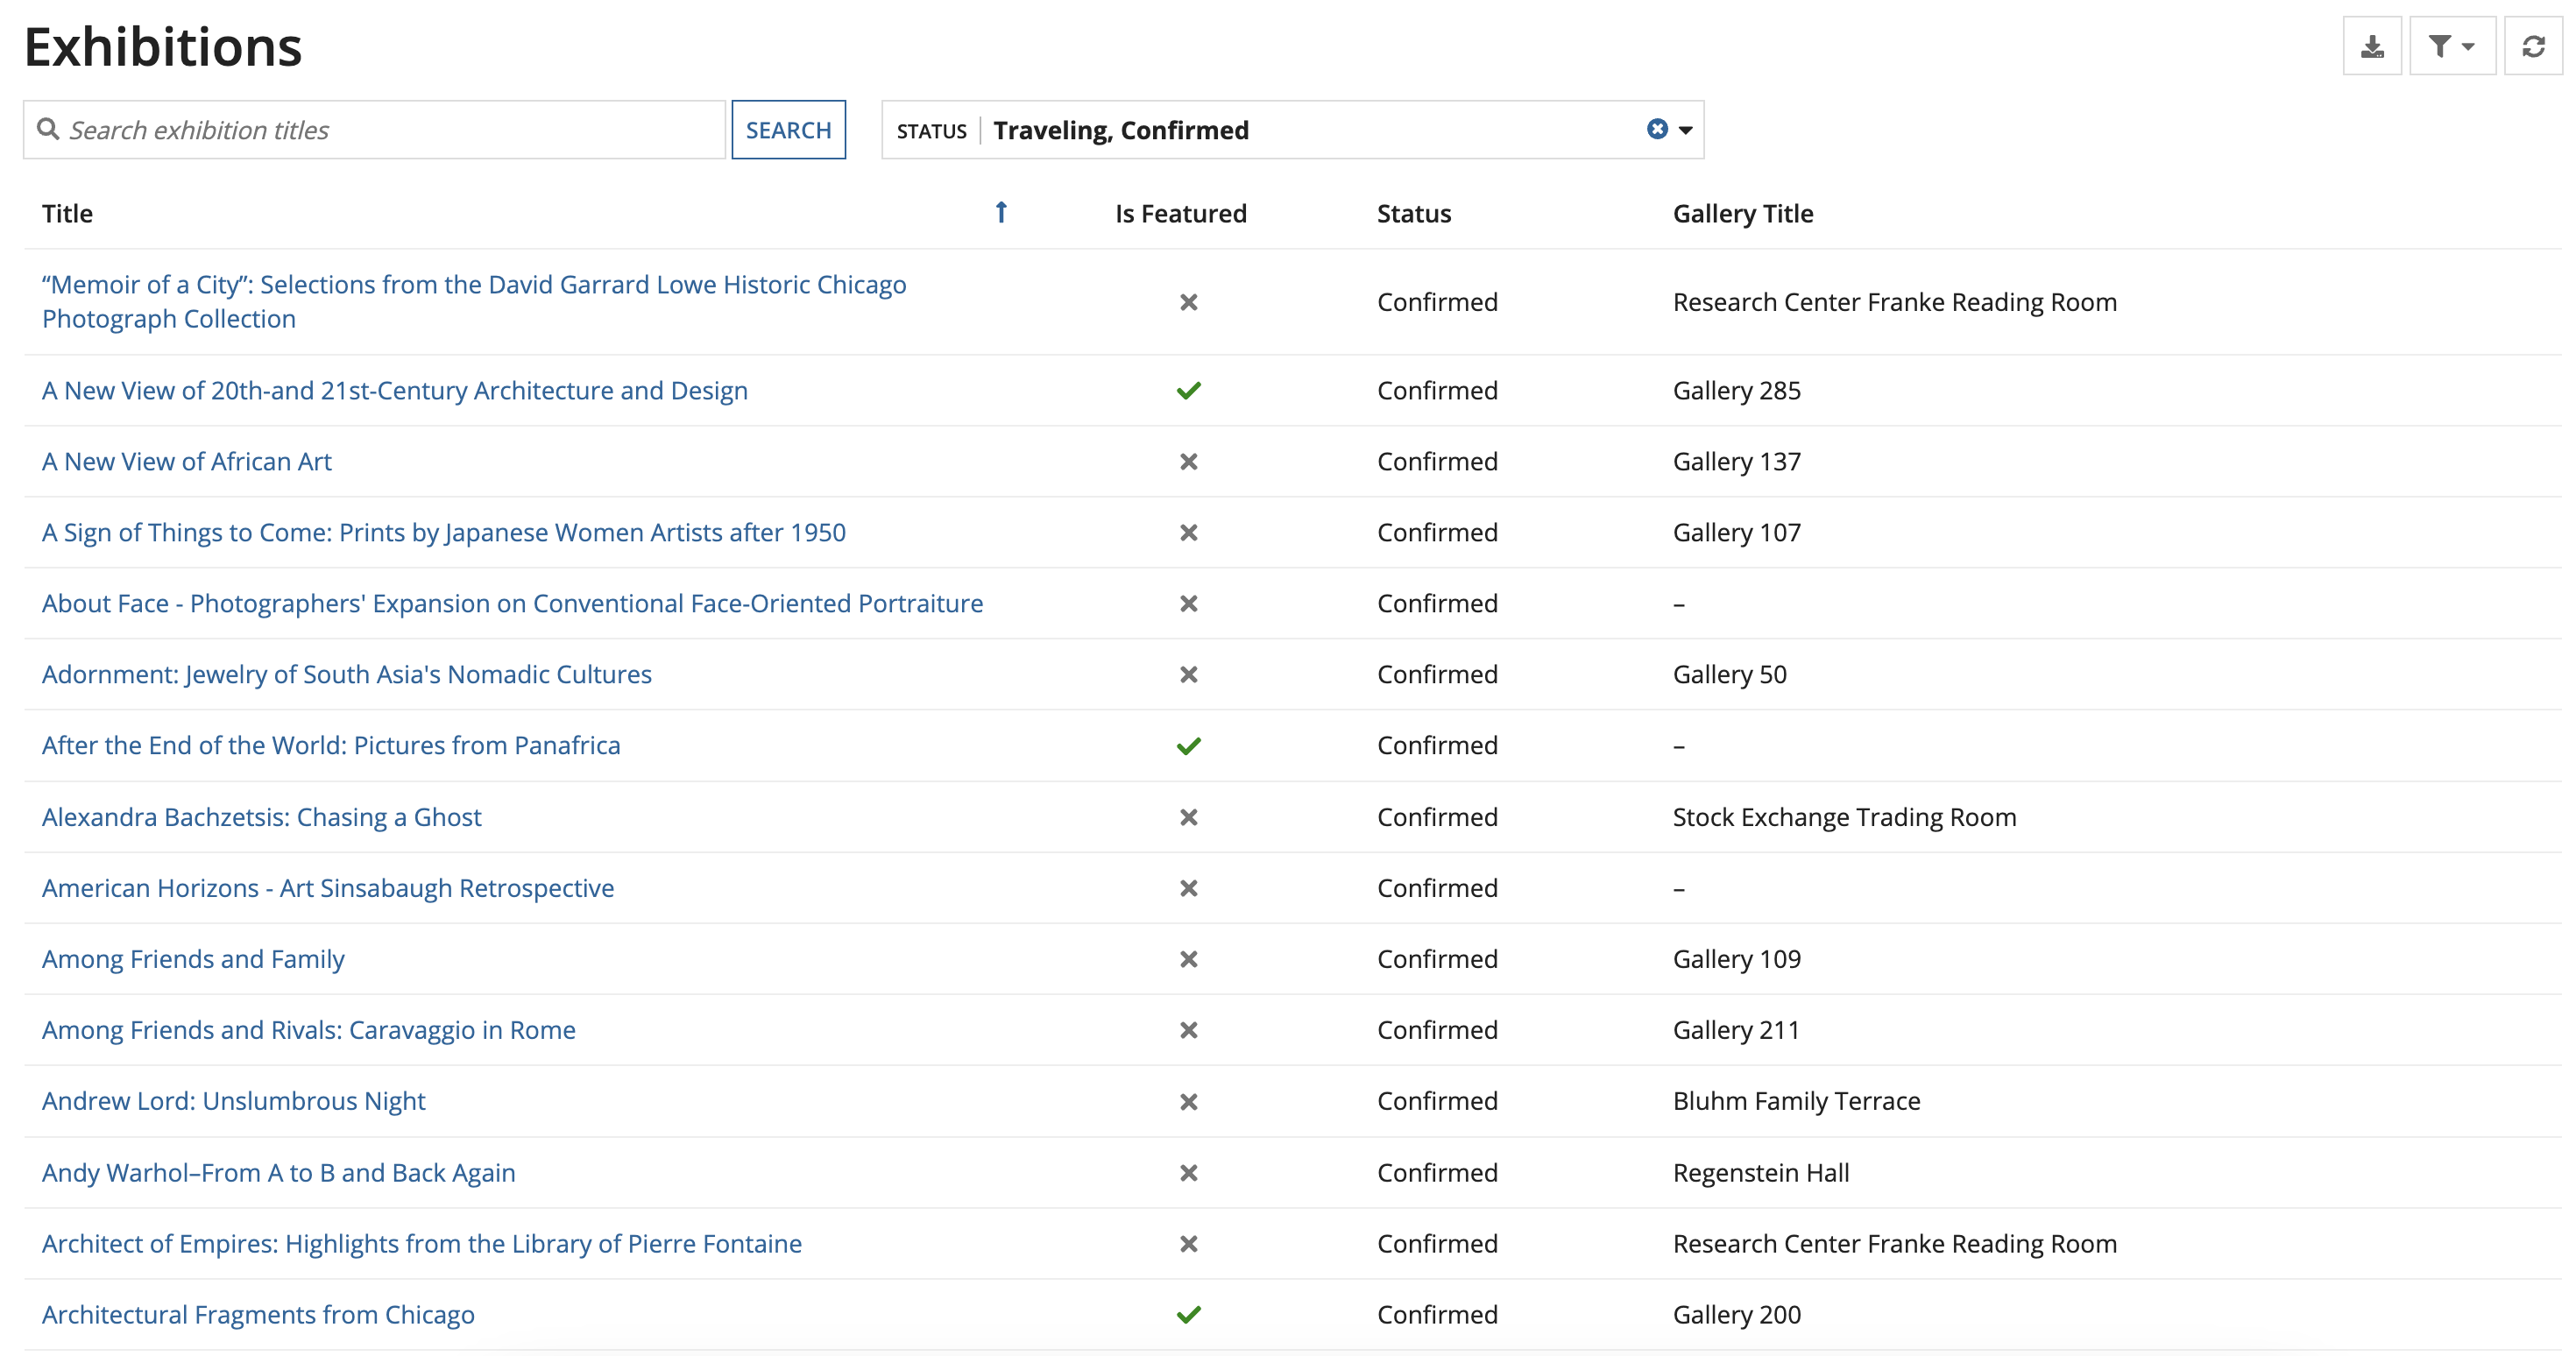Toggle featured flag for Andy Warhol exhibition

pos(1189,1173)
